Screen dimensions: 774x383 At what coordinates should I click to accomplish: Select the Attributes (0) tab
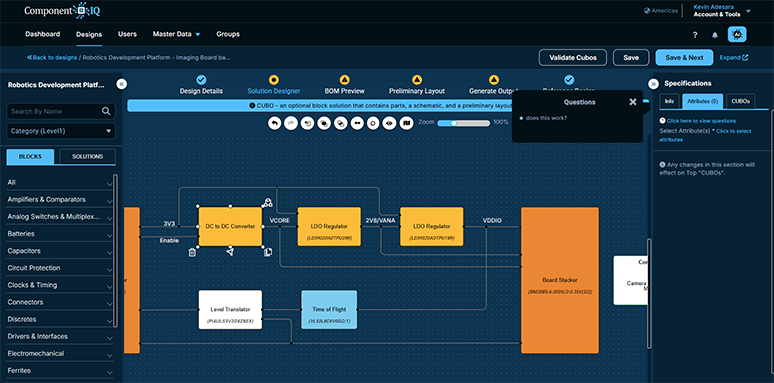(702, 101)
